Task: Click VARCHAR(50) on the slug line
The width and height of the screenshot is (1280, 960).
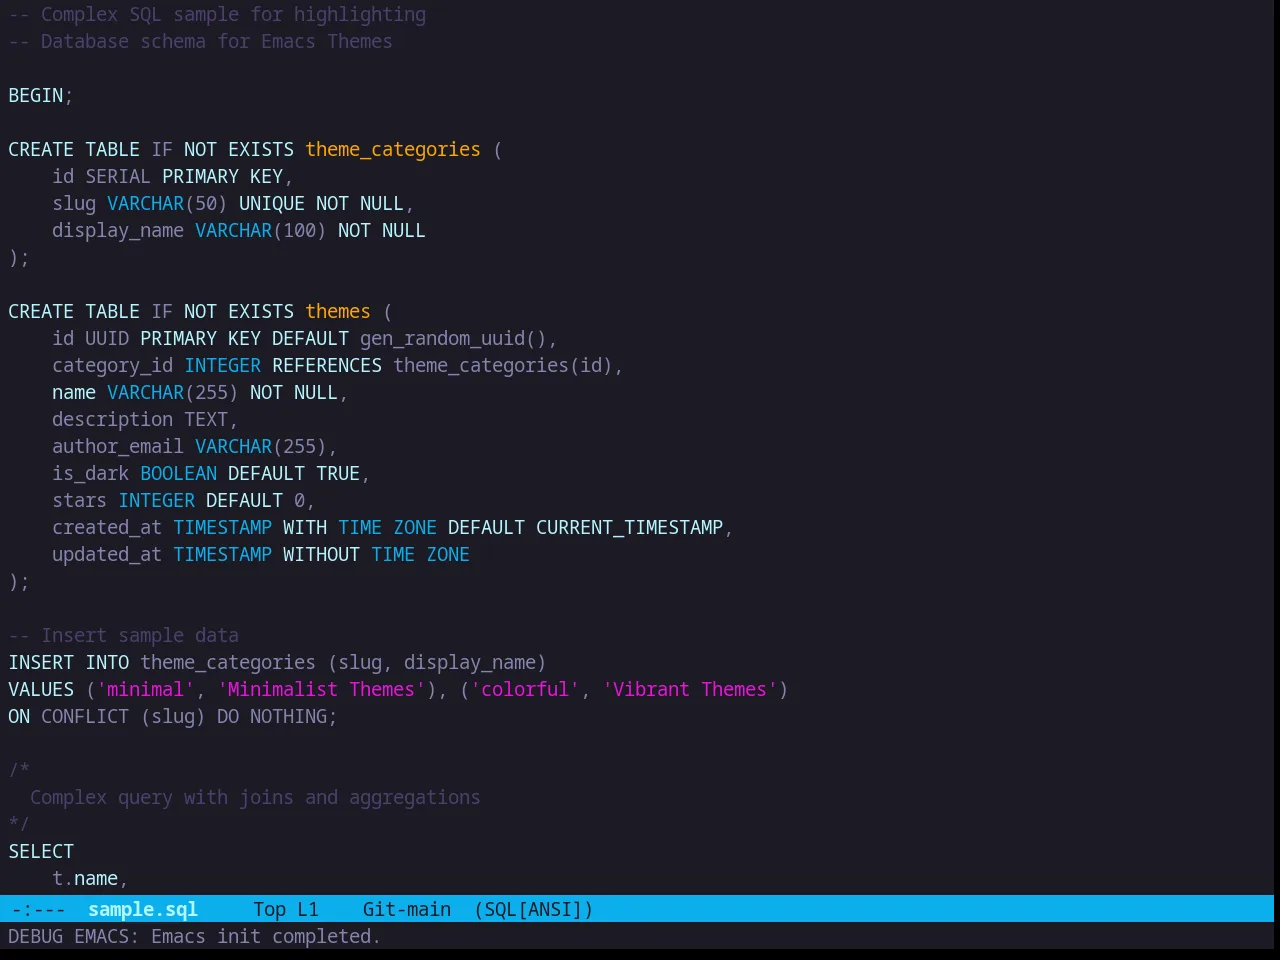Action: point(167,203)
